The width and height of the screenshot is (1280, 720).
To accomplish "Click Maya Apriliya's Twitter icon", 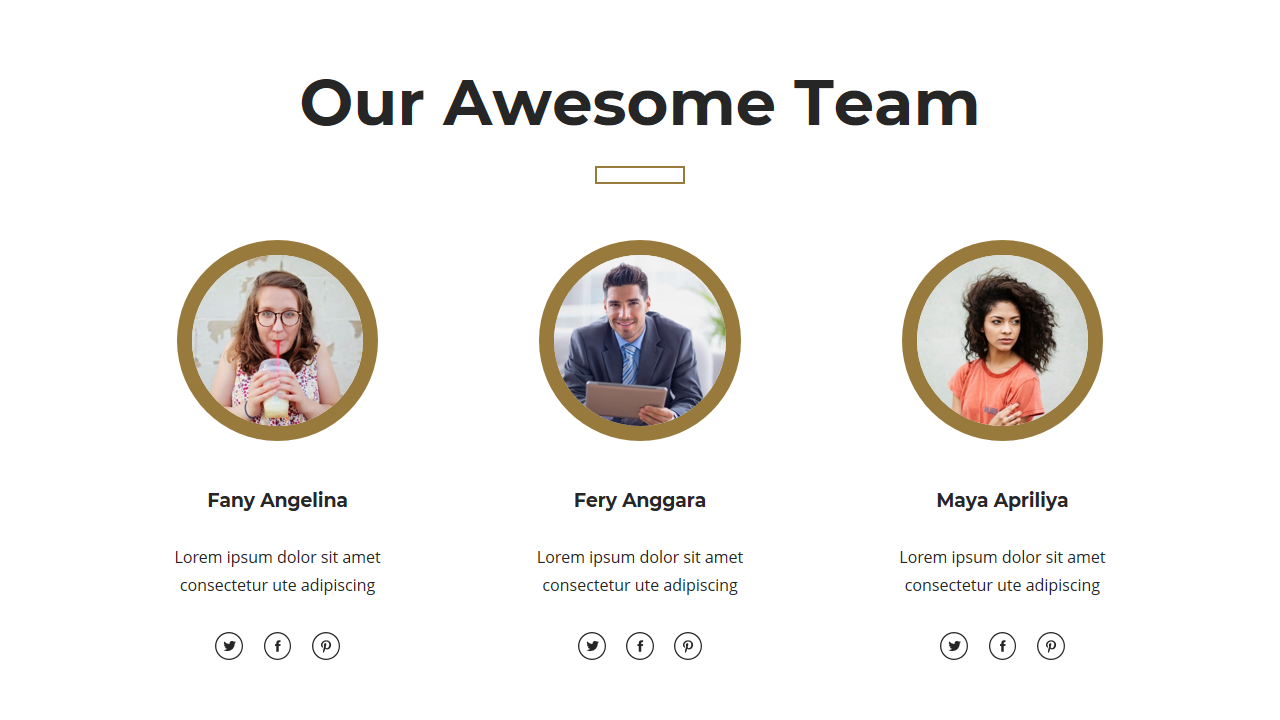I will [x=954, y=646].
